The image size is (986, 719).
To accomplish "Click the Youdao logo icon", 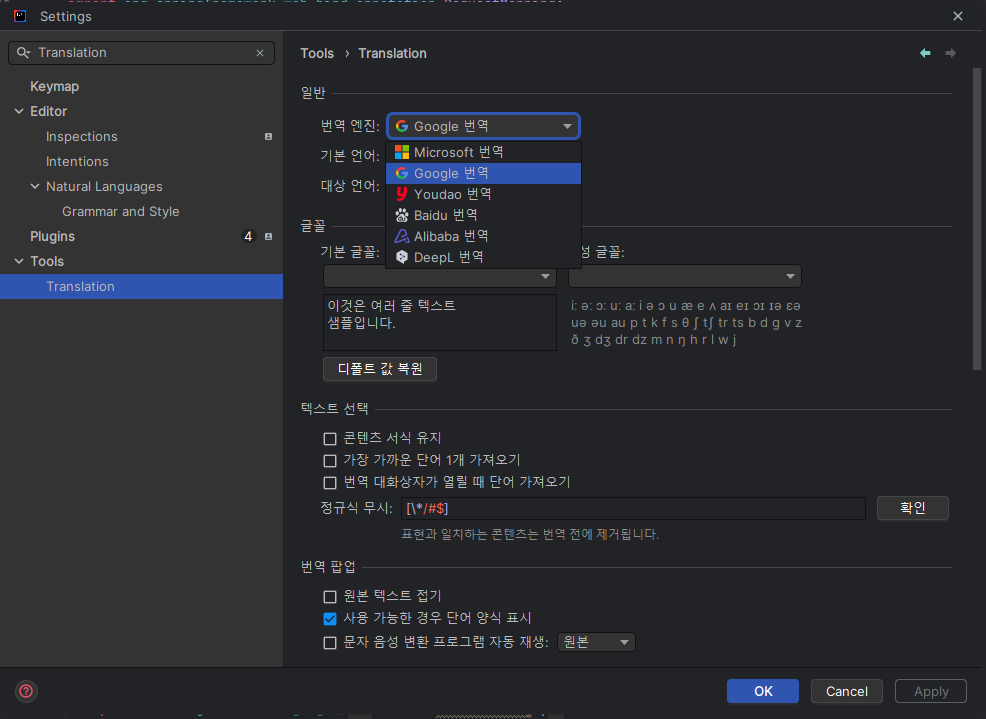I will (x=402, y=194).
